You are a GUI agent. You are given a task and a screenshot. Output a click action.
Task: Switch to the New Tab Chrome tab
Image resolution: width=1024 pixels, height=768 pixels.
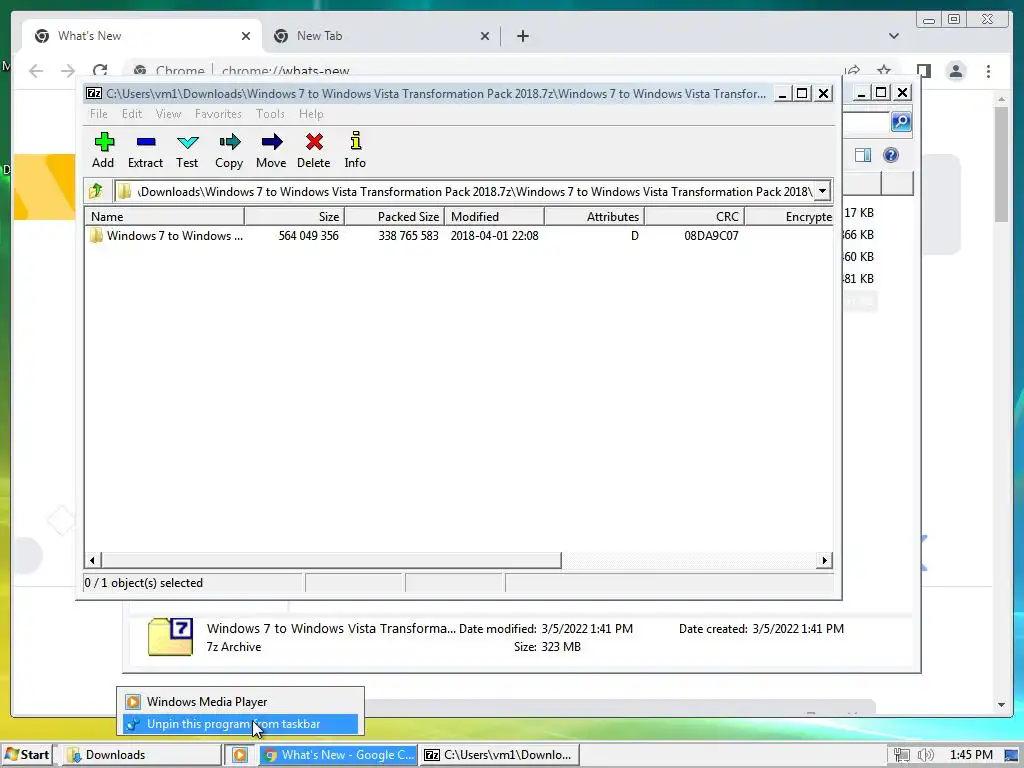point(383,36)
